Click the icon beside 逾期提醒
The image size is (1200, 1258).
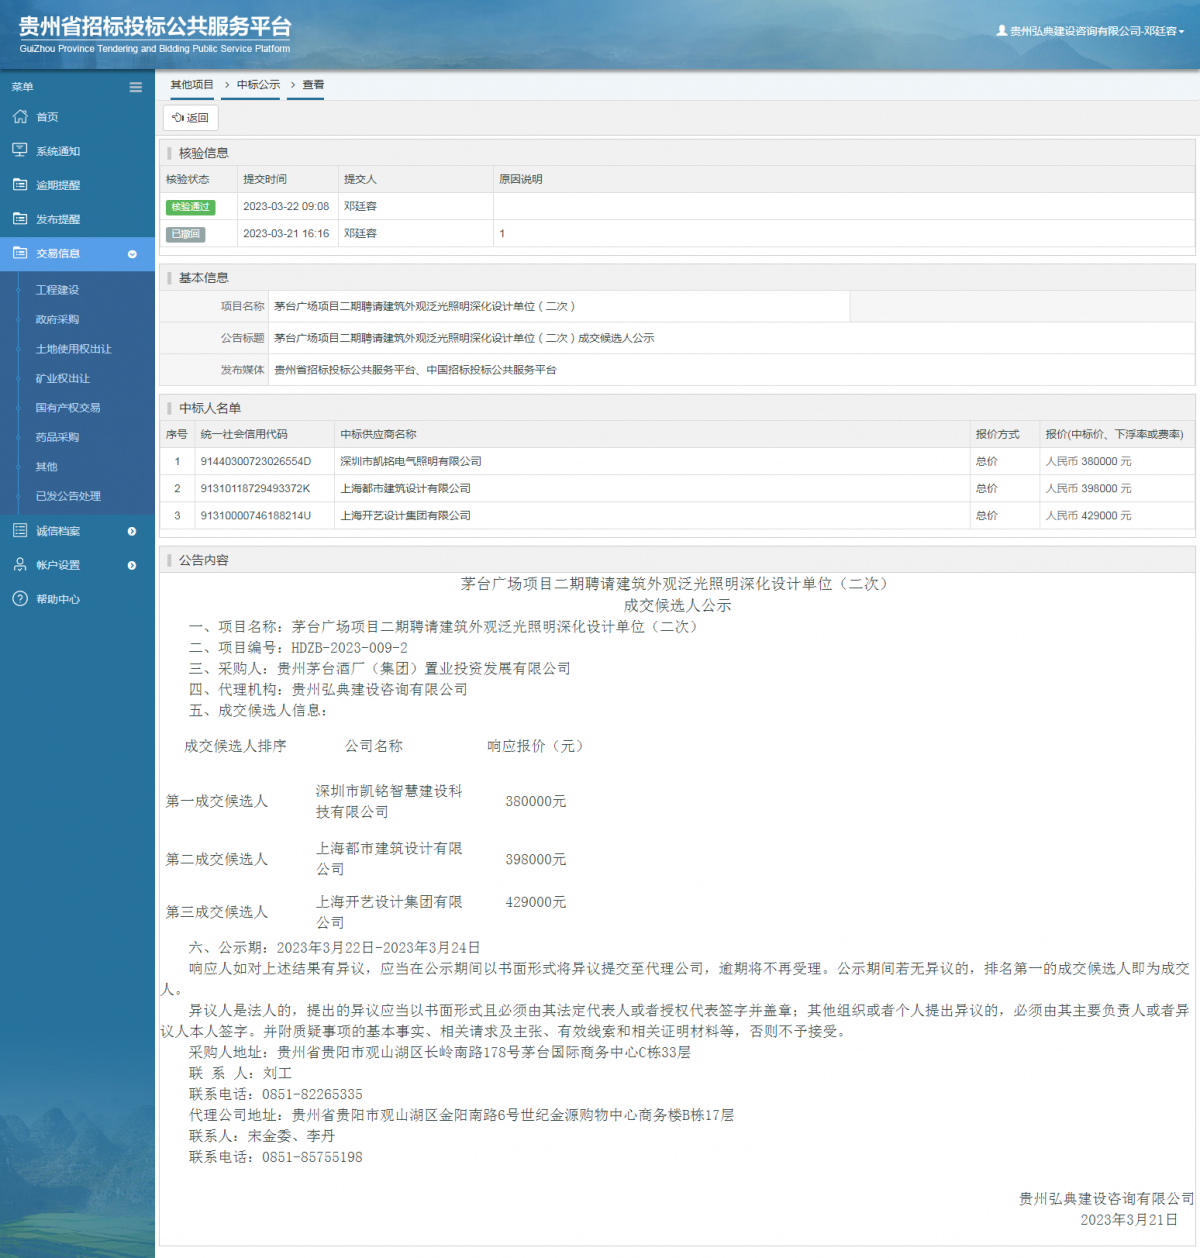[x=20, y=184]
